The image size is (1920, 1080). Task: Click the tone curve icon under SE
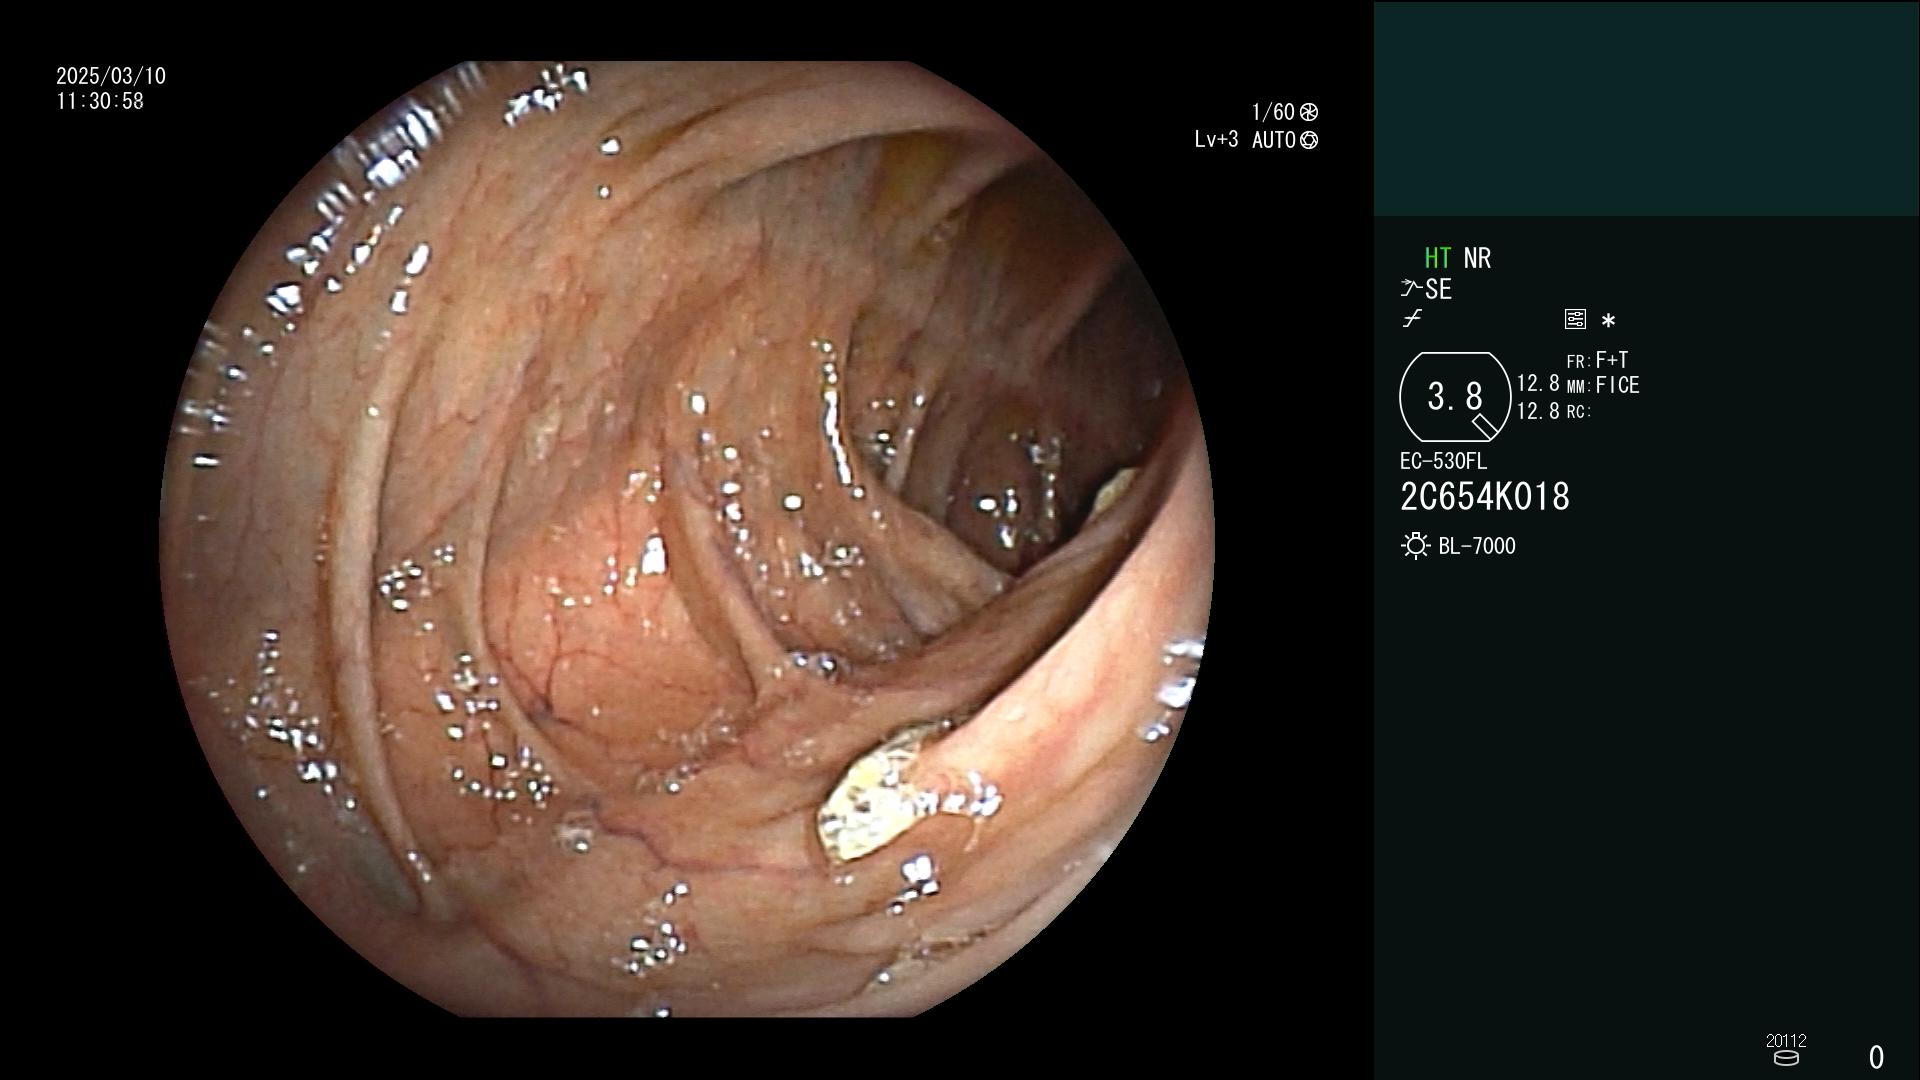click(x=1412, y=319)
